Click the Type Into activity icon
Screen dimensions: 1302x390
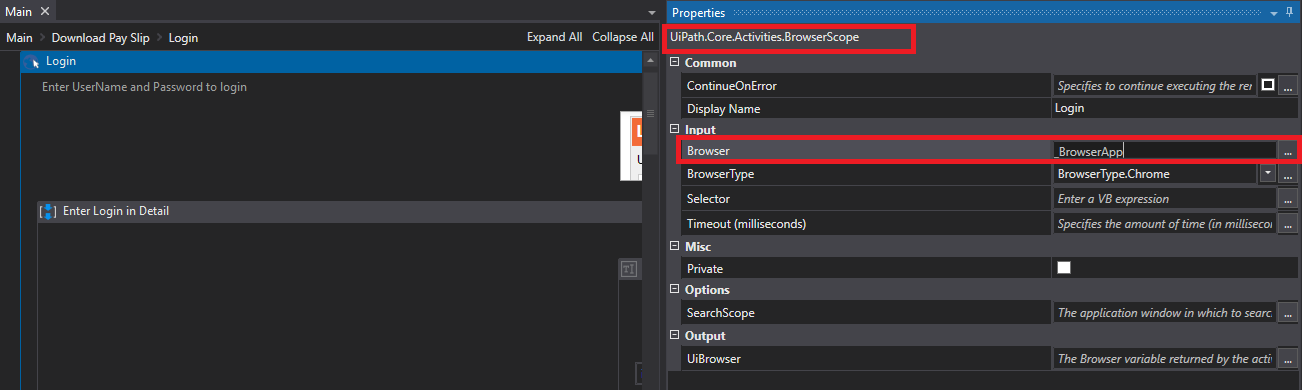[x=629, y=269]
